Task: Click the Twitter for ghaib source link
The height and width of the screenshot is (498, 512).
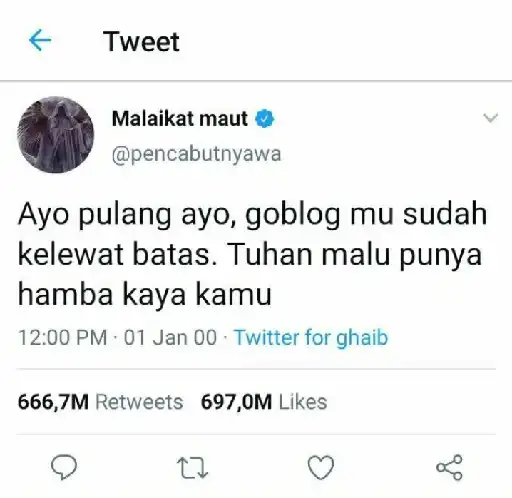Action: tap(311, 337)
